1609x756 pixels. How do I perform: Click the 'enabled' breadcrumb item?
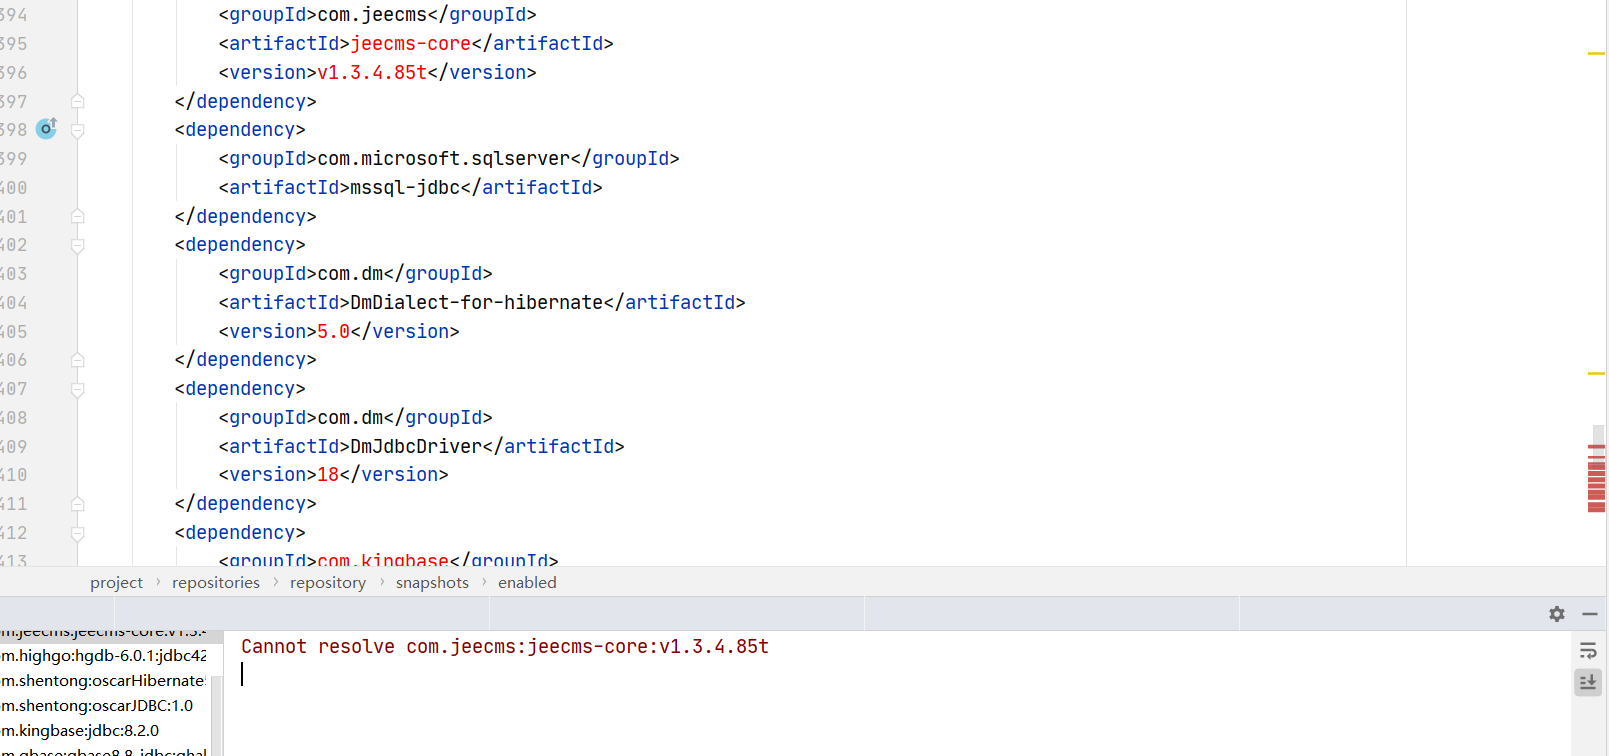coord(527,583)
